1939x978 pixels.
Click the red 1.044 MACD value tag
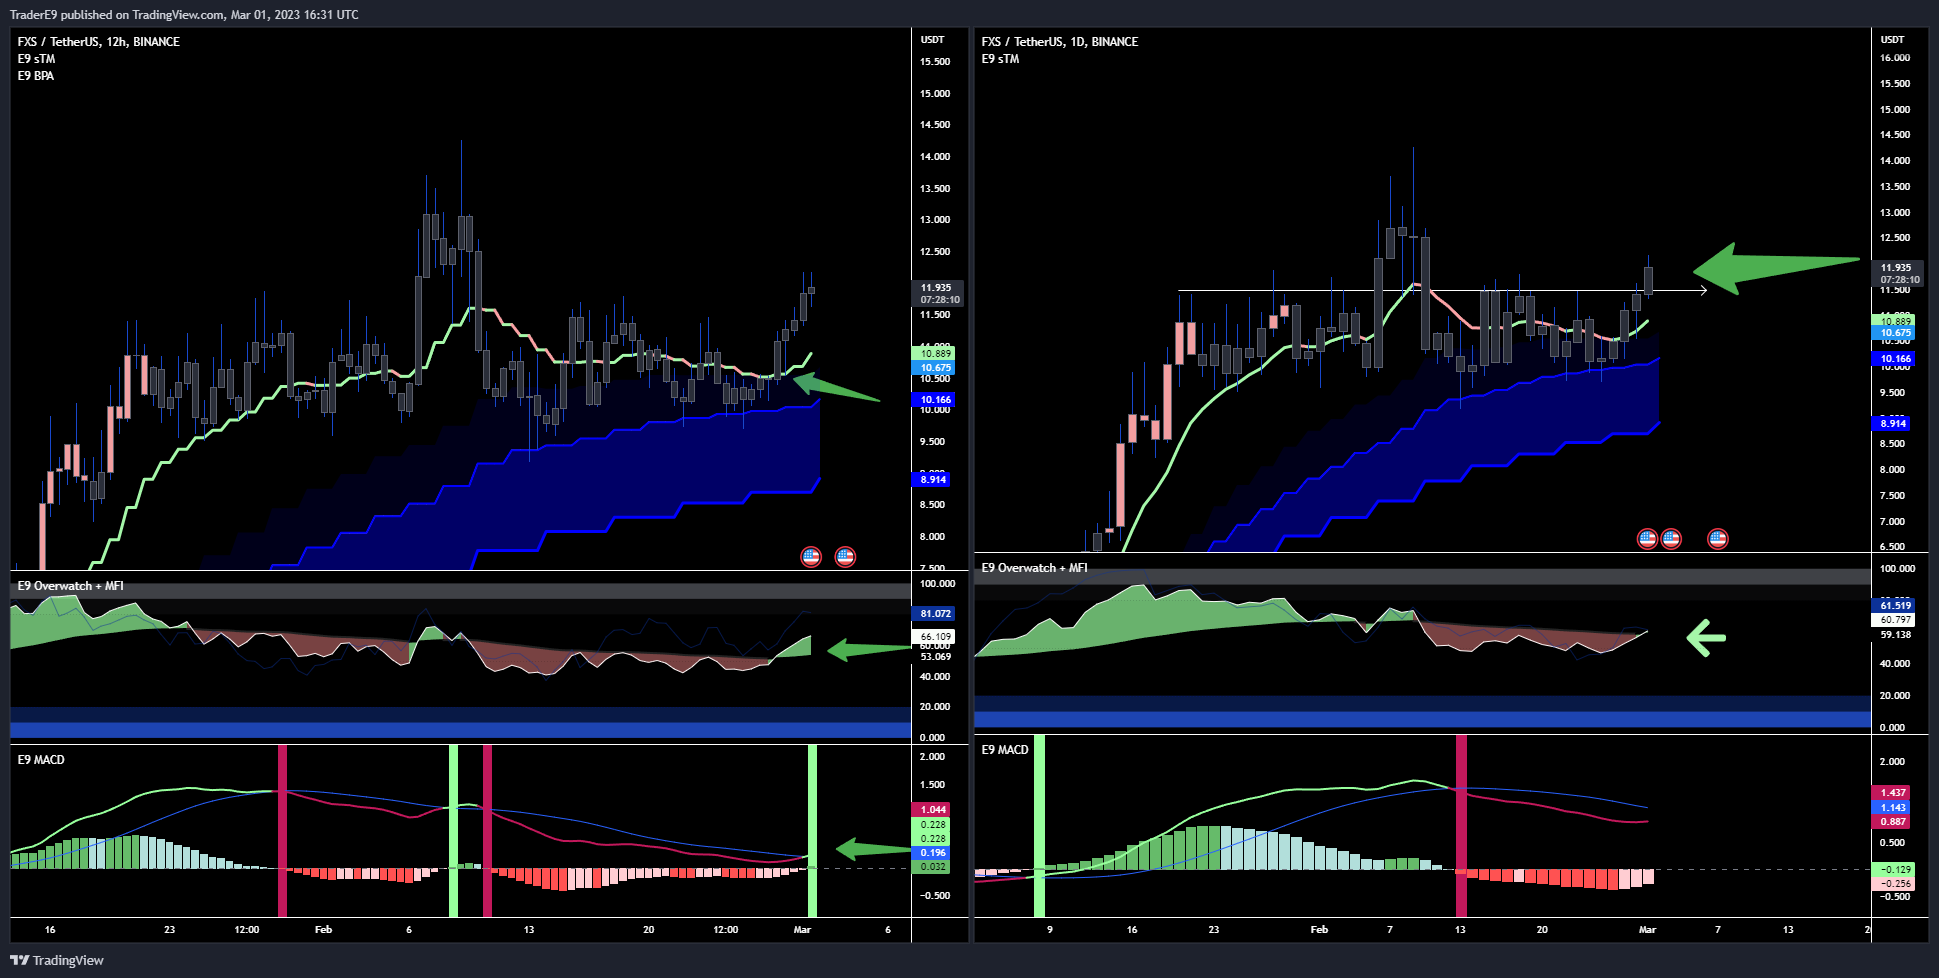click(931, 809)
